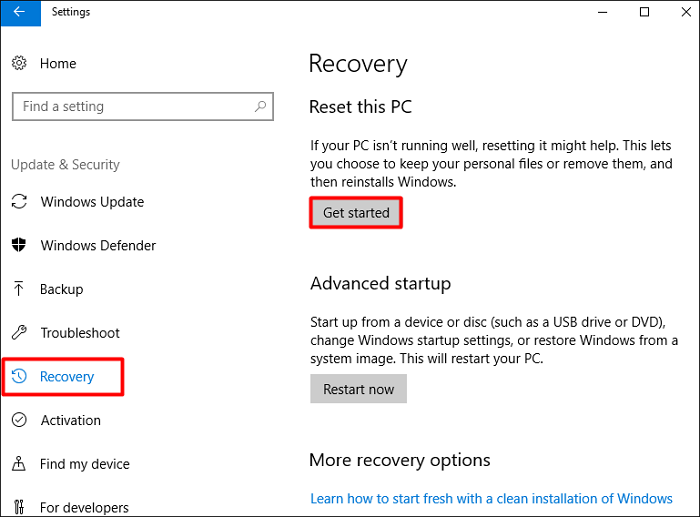Click the Windows Update sync icon
Image resolution: width=700 pixels, height=517 pixels.
pyautogui.click(x=19, y=202)
